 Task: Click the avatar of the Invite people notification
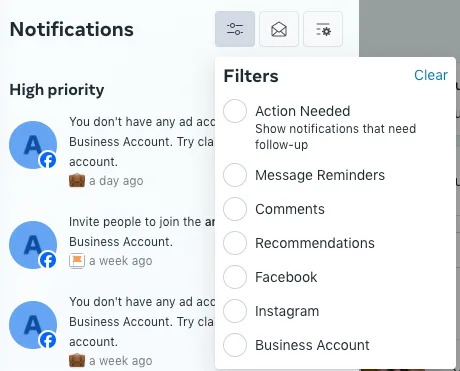(x=33, y=245)
